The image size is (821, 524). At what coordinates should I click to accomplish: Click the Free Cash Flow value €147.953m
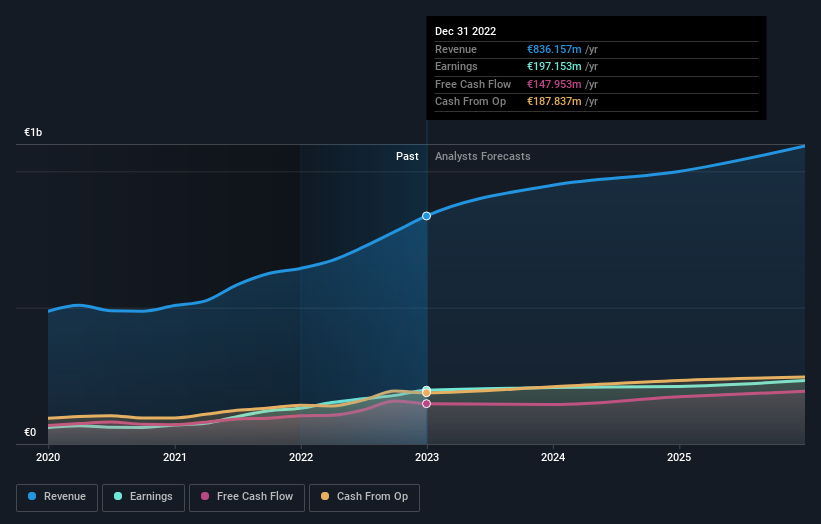click(554, 84)
